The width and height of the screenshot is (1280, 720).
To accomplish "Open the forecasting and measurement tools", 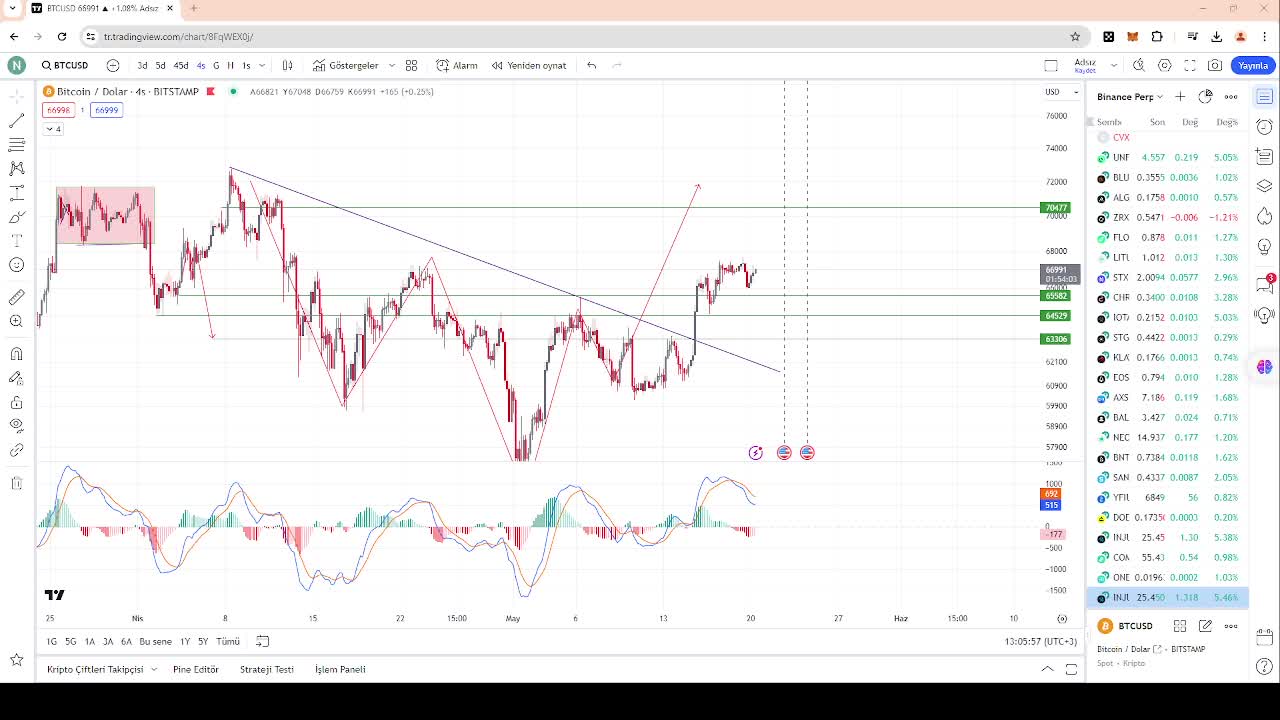I will click(16, 193).
